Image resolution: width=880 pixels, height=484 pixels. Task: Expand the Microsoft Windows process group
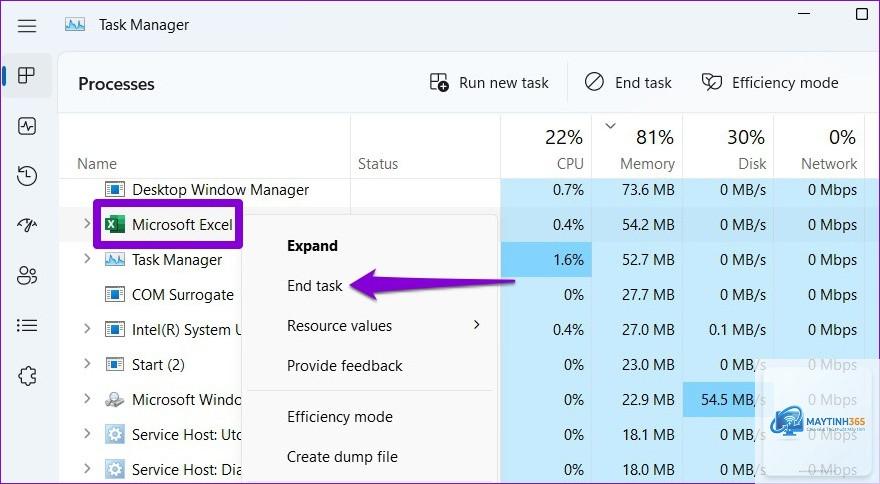(87, 398)
